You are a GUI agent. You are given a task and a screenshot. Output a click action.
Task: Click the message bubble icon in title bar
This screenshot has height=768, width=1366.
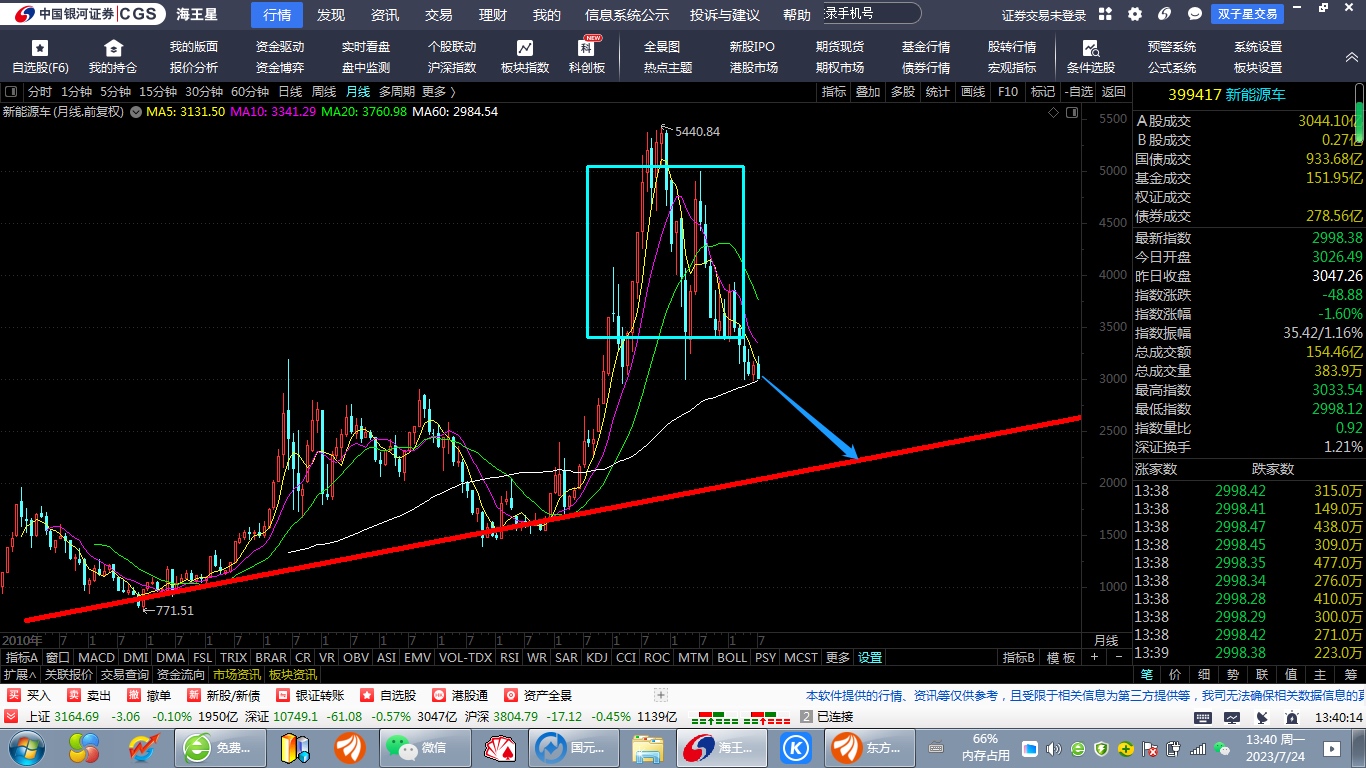pyautogui.click(x=1195, y=15)
